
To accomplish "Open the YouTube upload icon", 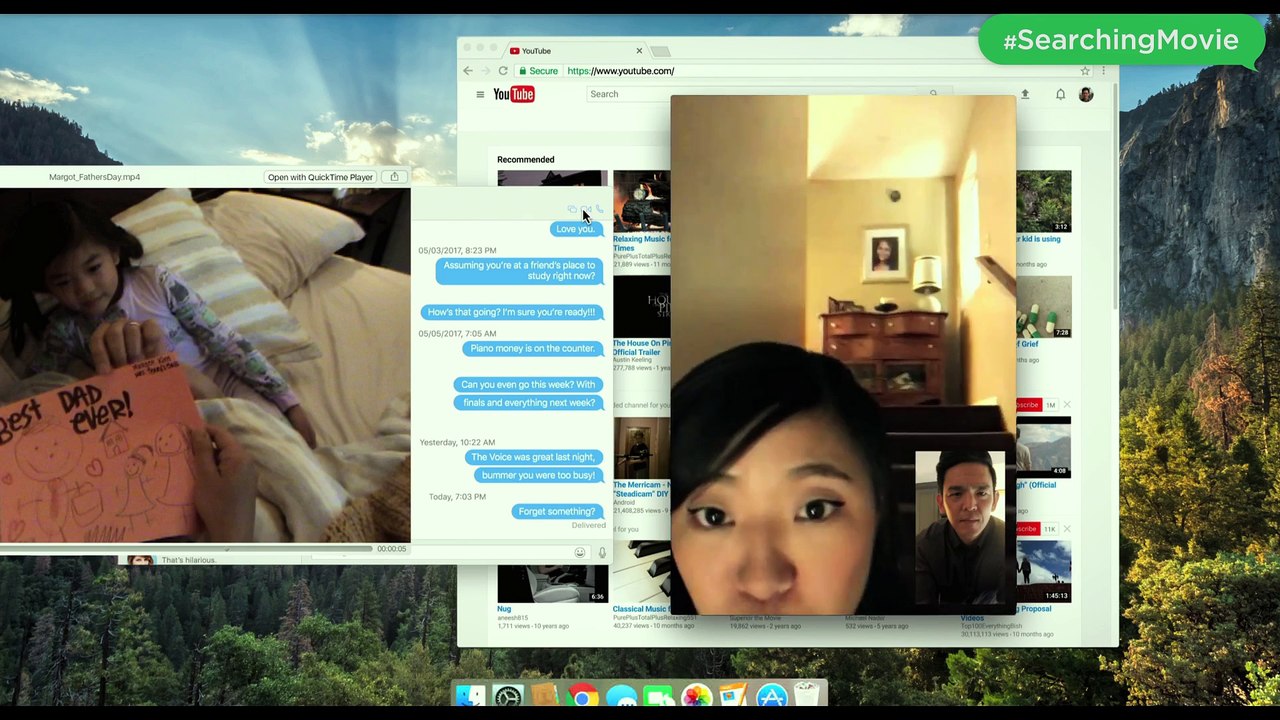I will [1024, 94].
